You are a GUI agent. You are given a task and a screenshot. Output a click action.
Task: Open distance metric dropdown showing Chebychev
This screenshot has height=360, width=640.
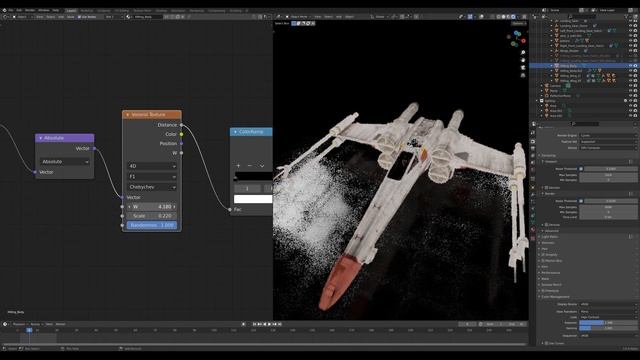point(152,187)
